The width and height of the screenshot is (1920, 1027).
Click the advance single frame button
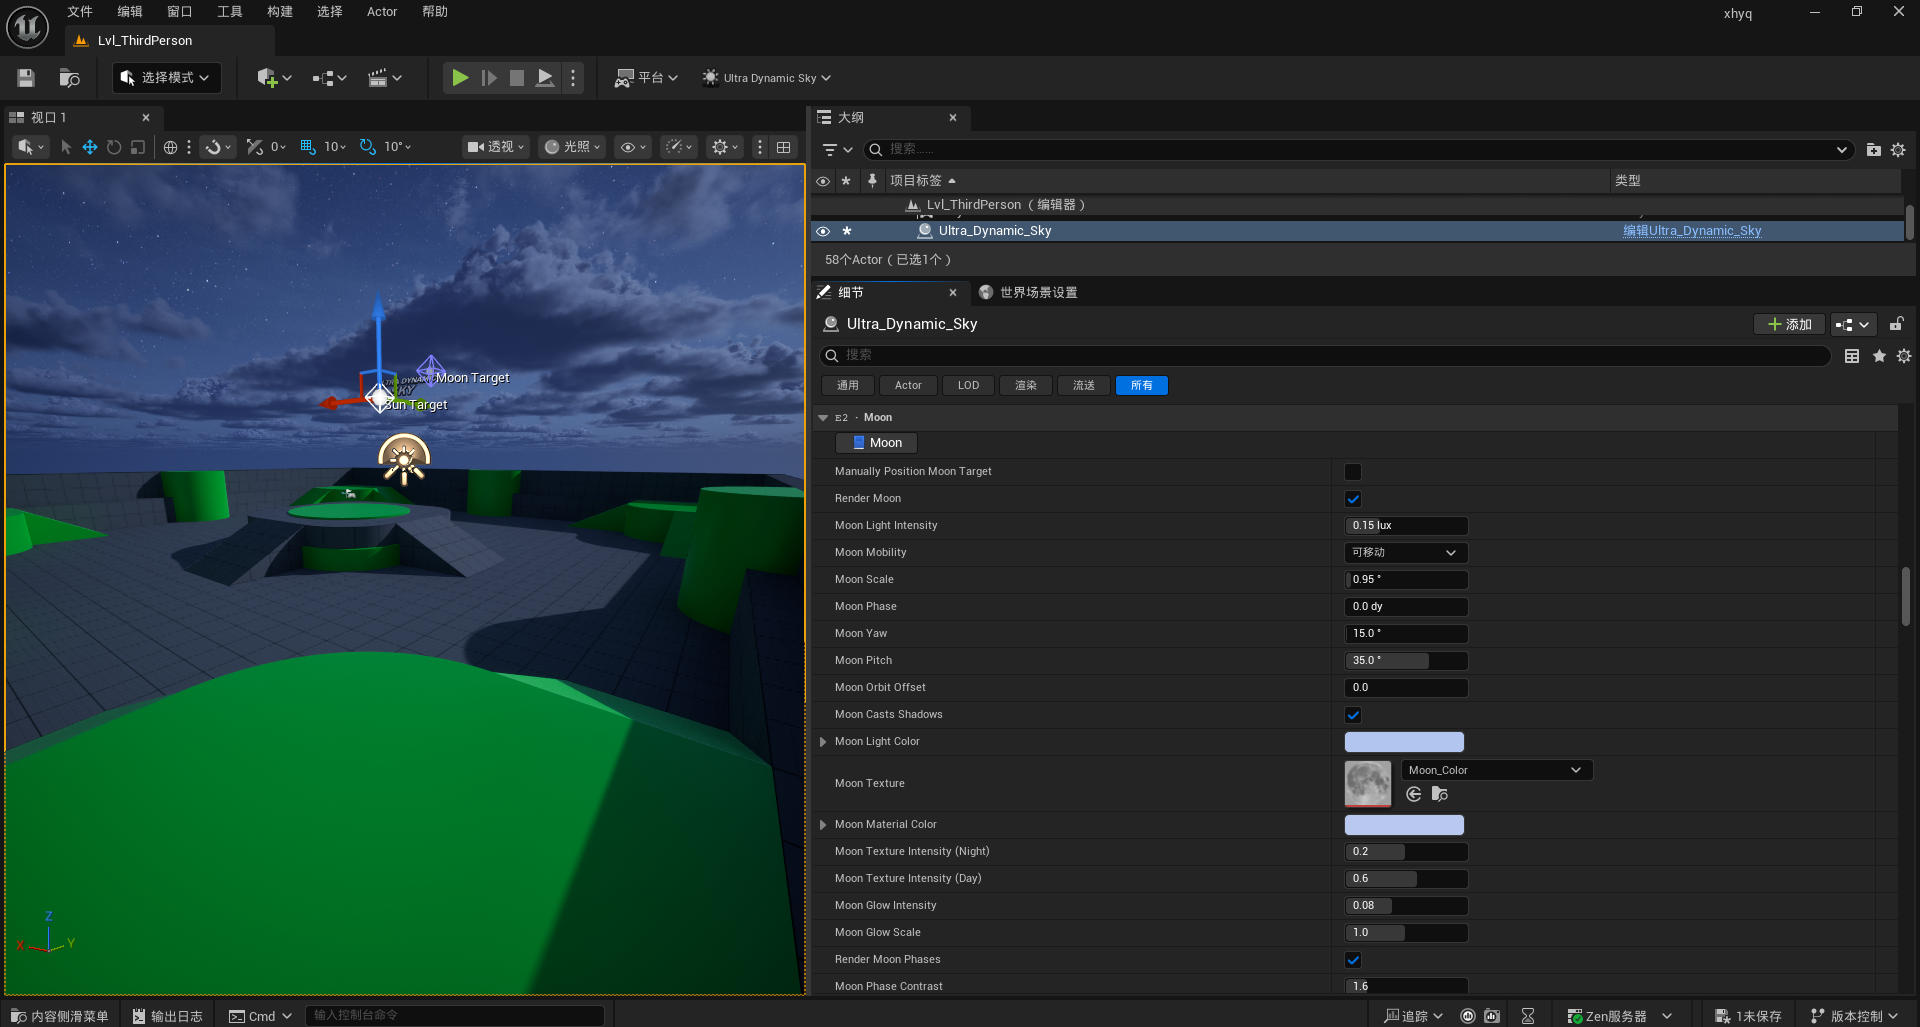click(x=489, y=78)
